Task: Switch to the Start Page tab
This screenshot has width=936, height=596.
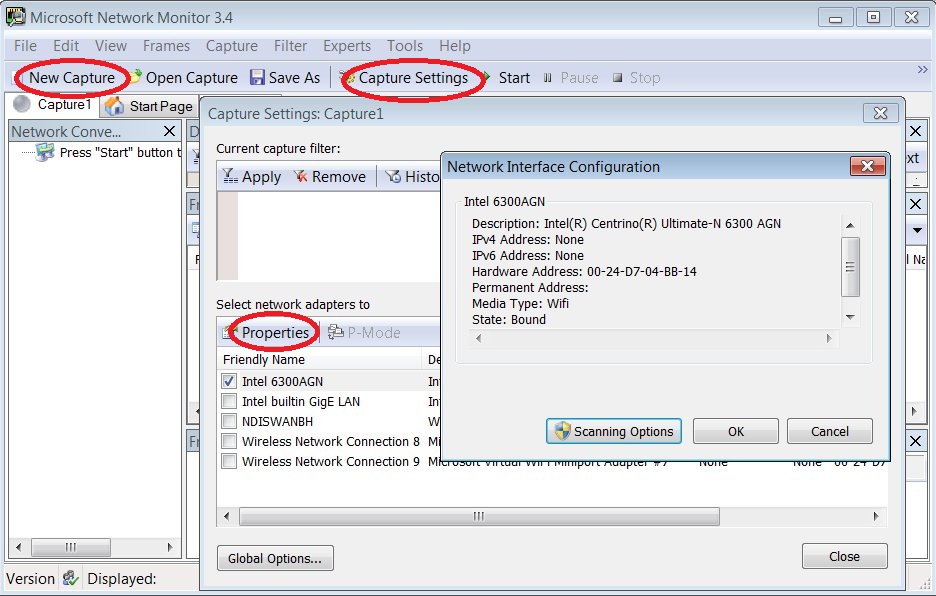Action: click(149, 106)
